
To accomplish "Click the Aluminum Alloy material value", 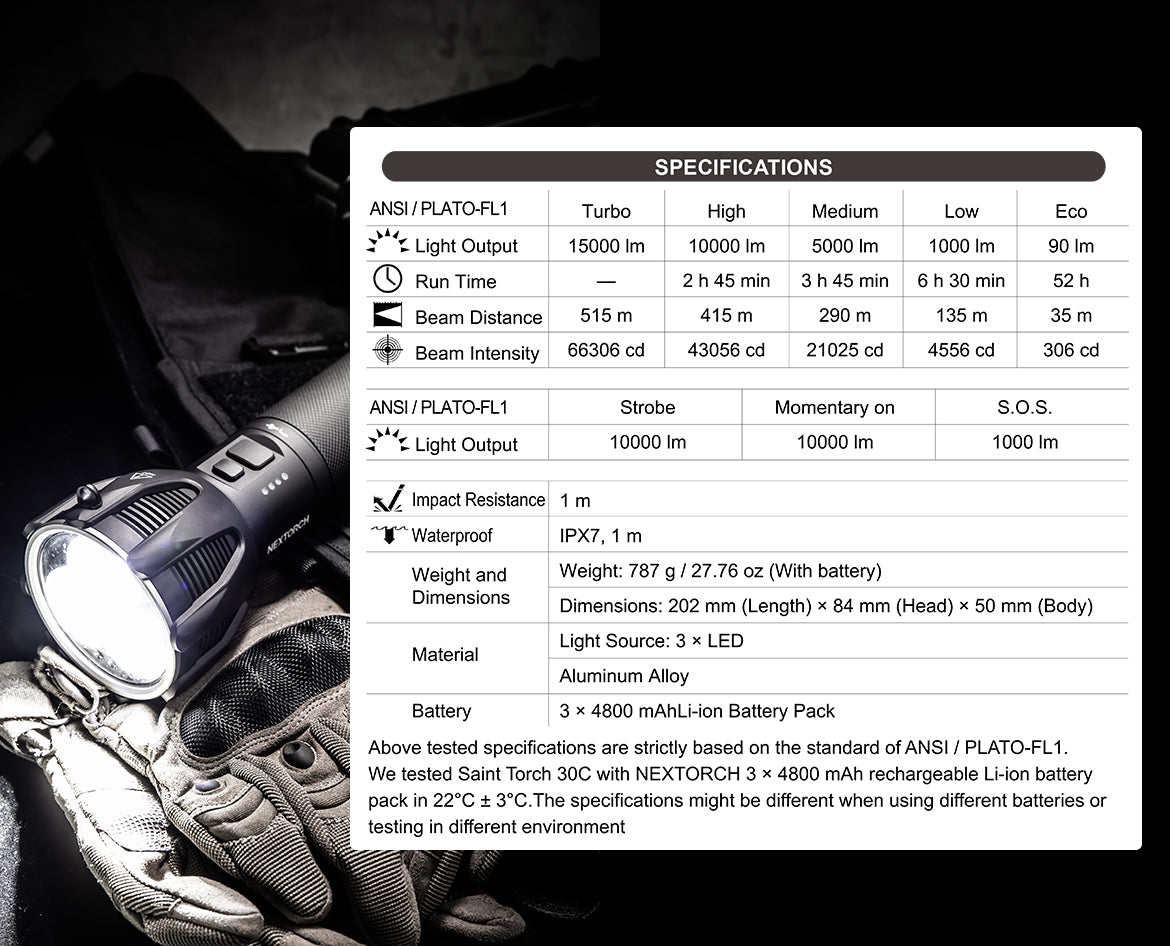I will (624, 676).
